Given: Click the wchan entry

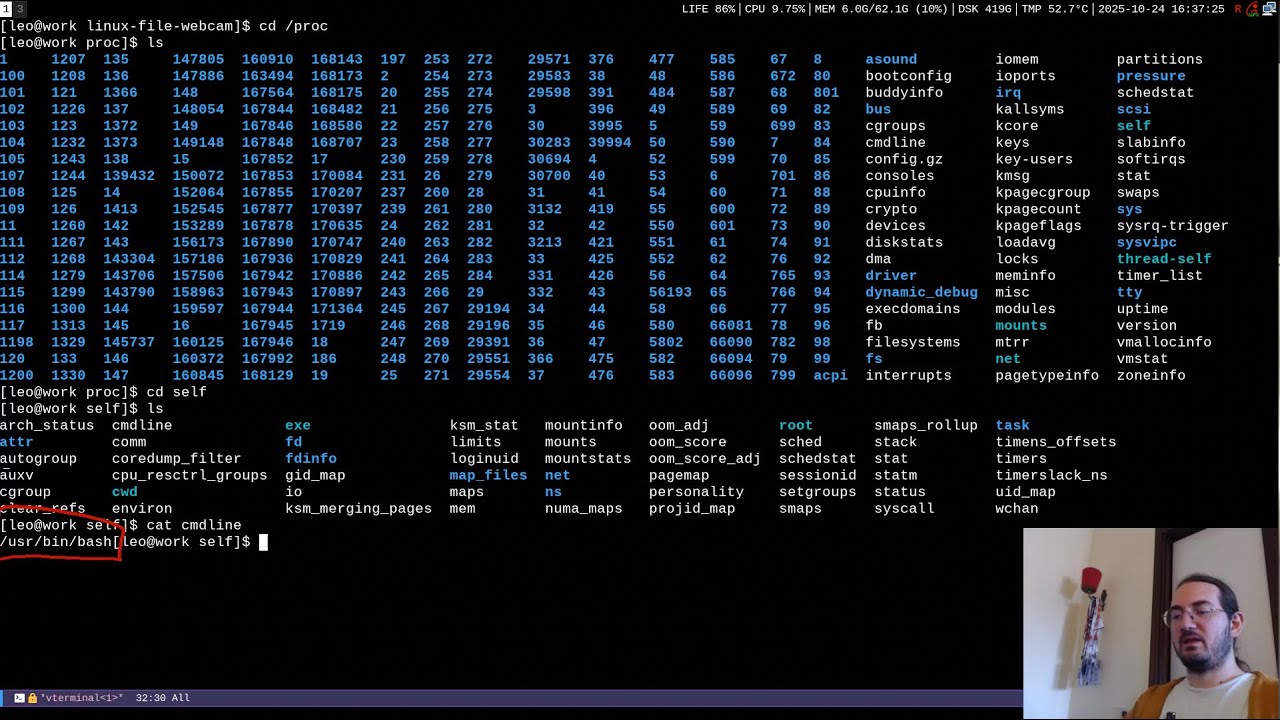Looking at the screenshot, I should (1017, 509).
